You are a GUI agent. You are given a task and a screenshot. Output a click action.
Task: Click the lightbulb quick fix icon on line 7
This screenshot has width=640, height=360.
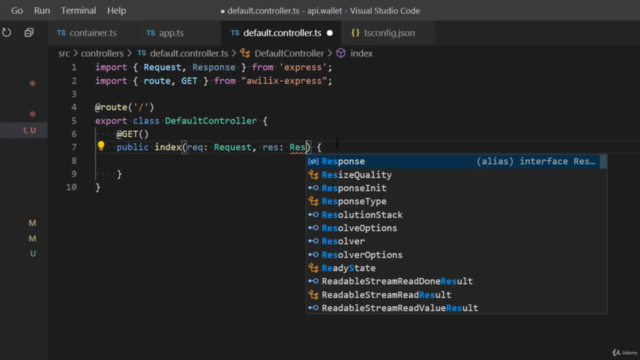pyautogui.click(x=101, y=146)
